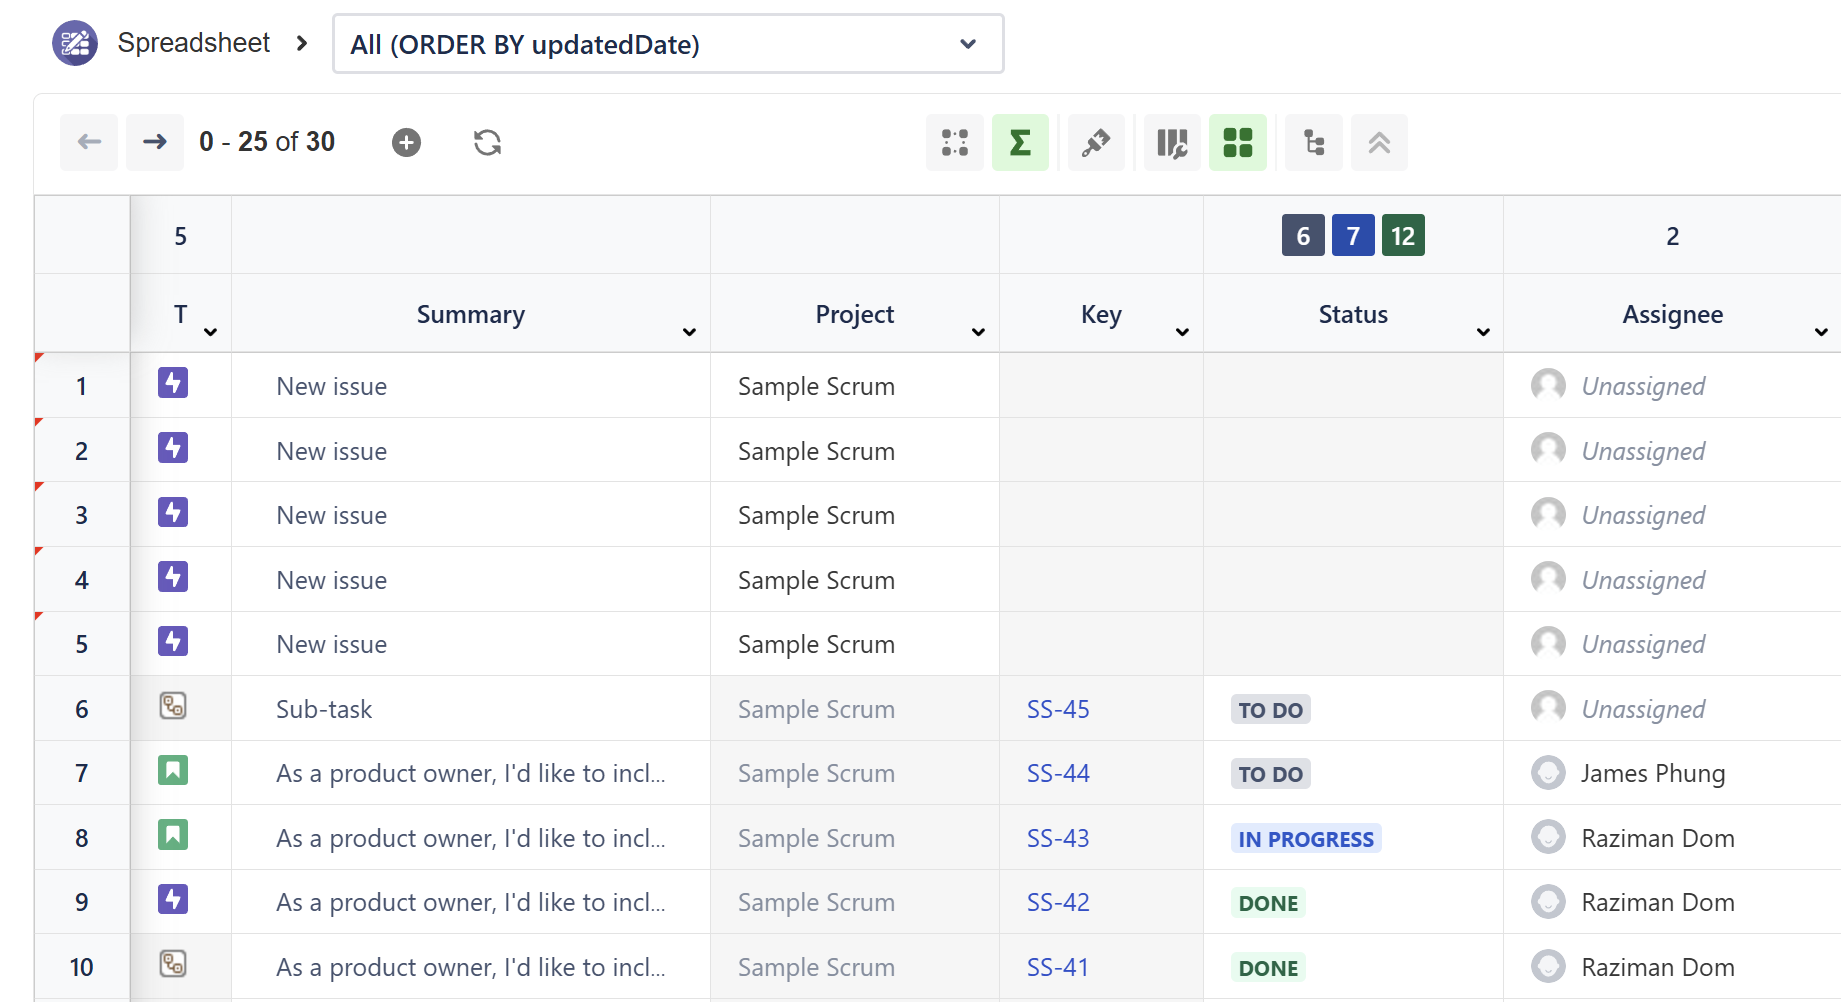Image resolution: width=1841 pixels, height=1002 pixels.
Task: Expand the Status column dropdown arrow
Action: coord(1483,332)
